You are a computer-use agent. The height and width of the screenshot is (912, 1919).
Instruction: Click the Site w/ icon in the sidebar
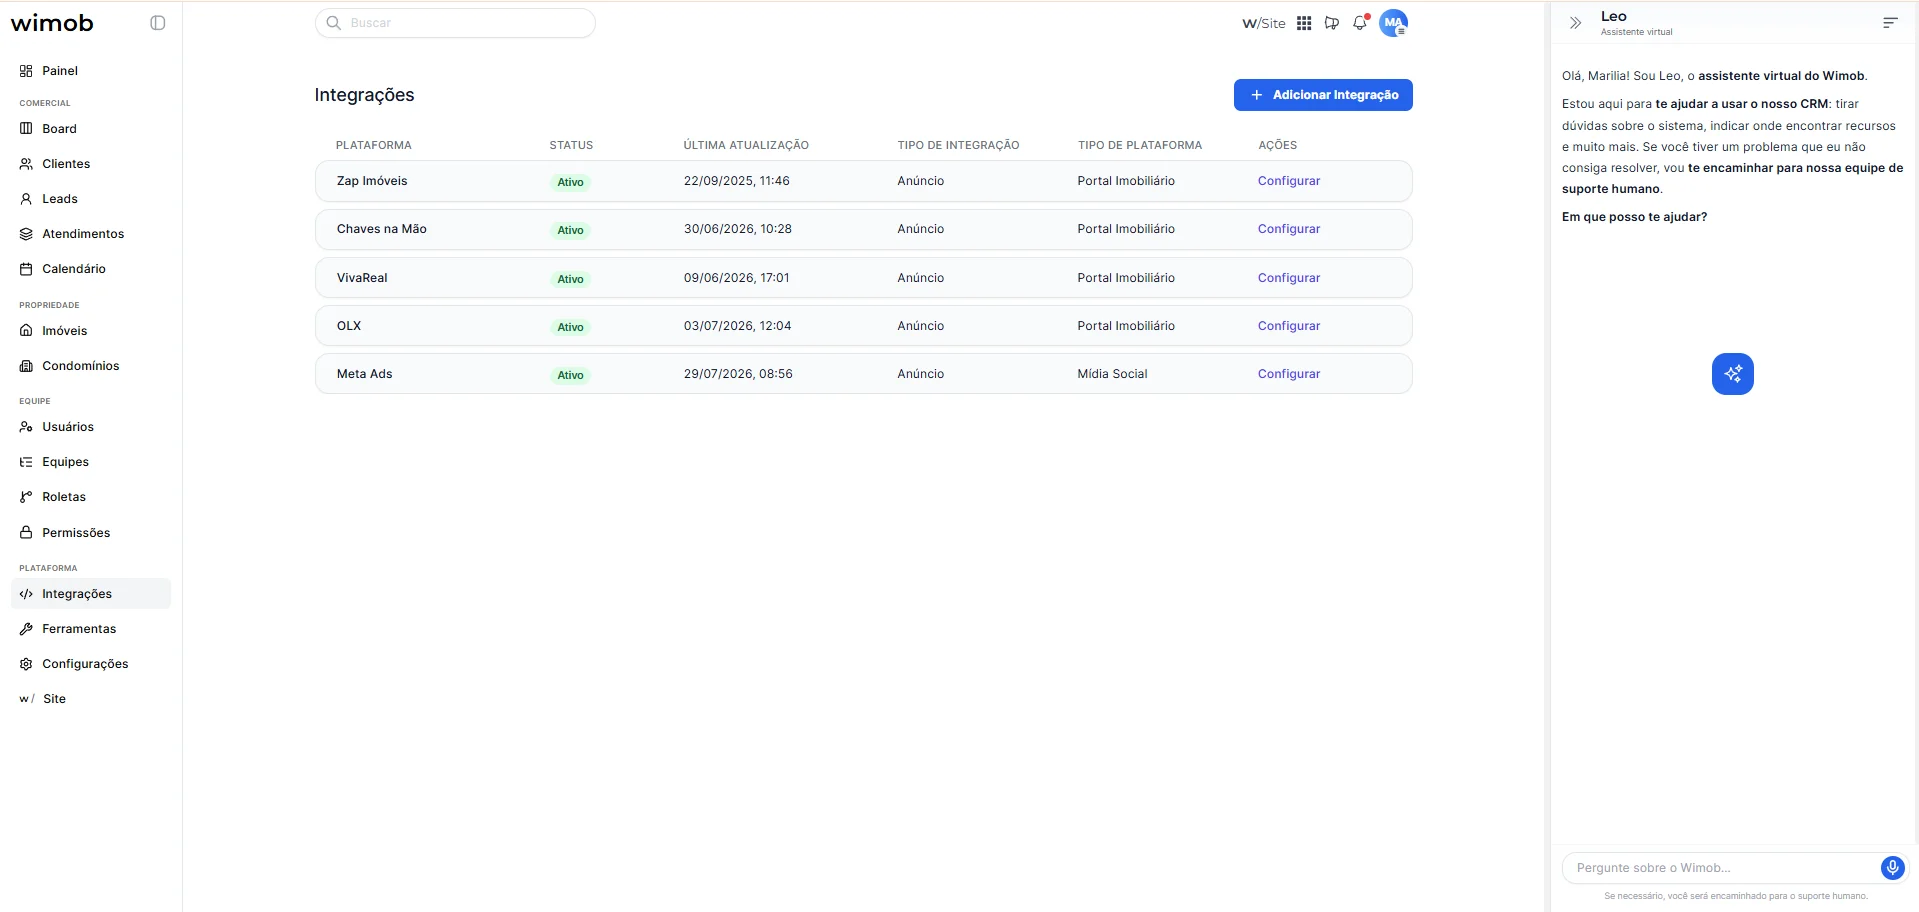27,699
